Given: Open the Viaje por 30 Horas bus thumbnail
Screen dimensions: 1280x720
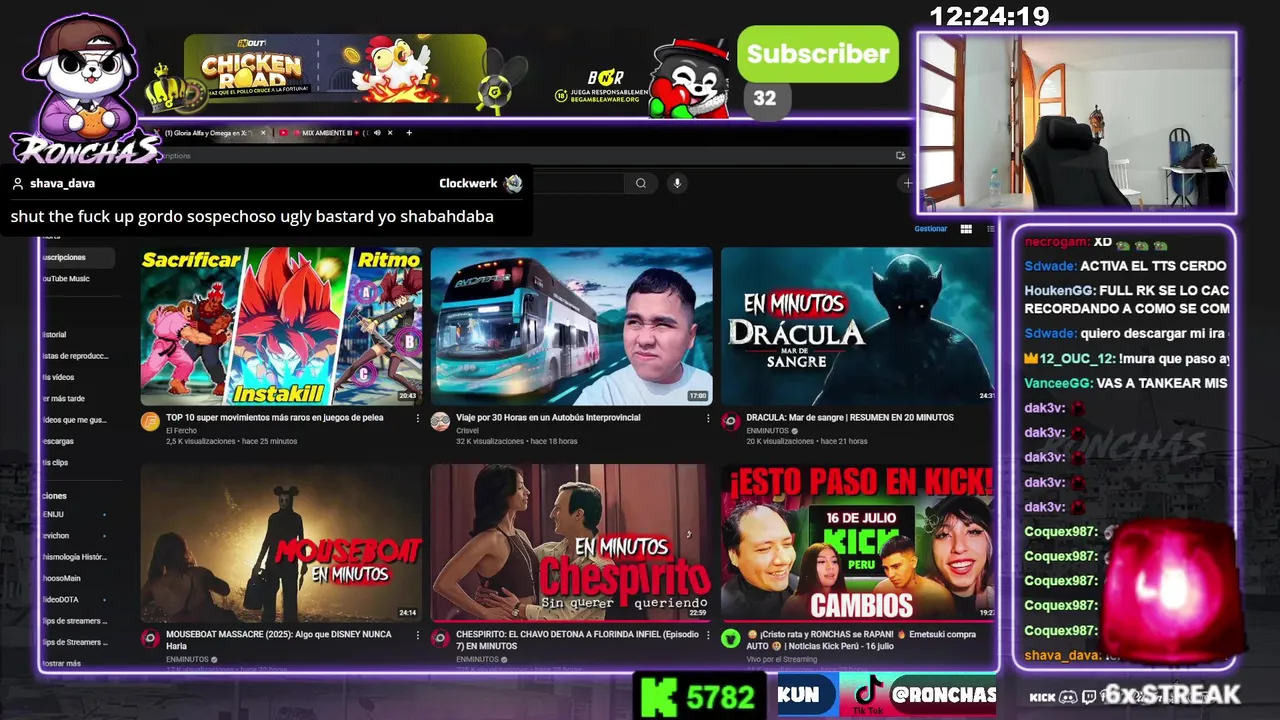Looking at the screenshot, I should tap(571, 326).
